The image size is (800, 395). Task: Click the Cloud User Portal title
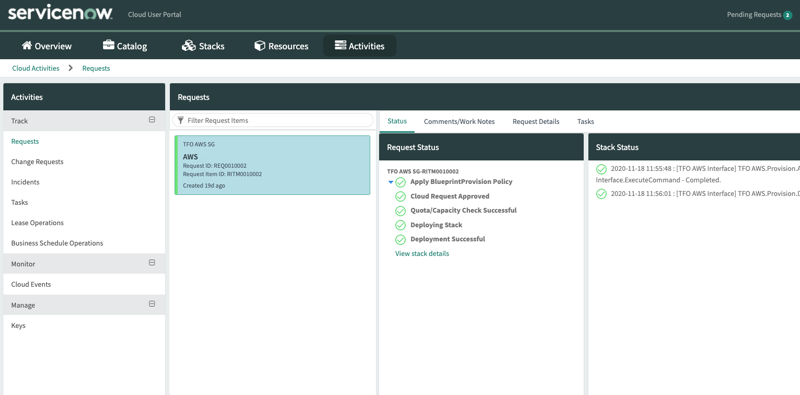point(155,15)
